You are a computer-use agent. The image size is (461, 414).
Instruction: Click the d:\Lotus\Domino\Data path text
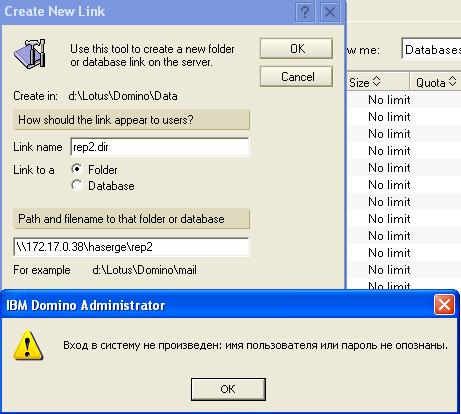pyautogui.click(x=123, y=96)
